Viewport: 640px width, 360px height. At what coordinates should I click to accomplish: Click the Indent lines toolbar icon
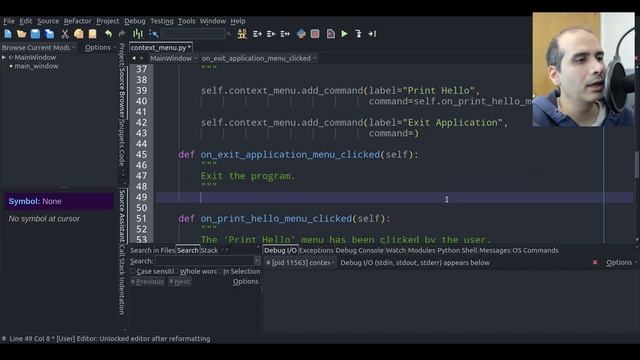pyautogui.click(x=257, y=34)
